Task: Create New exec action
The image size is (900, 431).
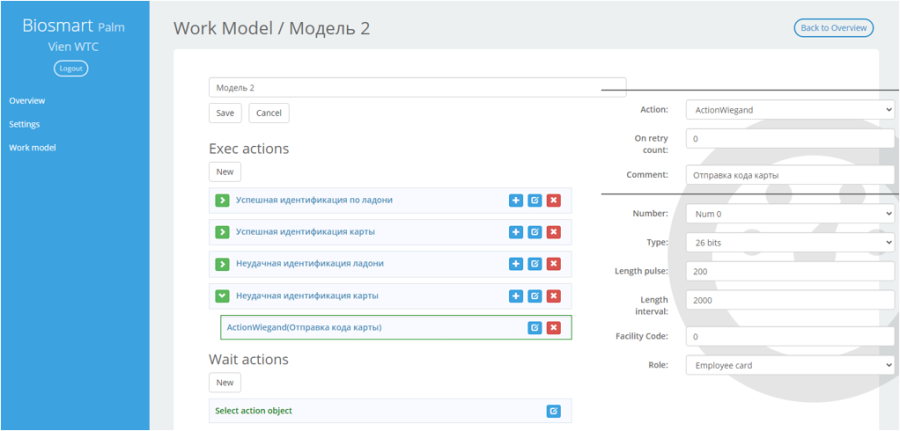Action: coord(225,172)
